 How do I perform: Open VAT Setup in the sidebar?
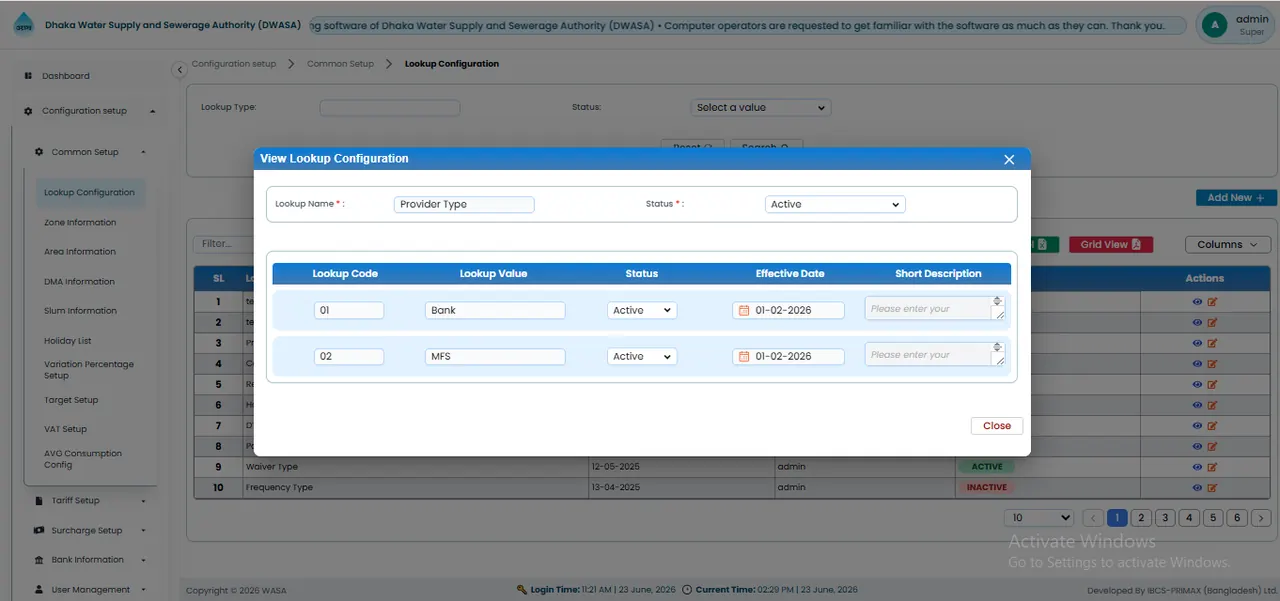pyautogui.click(x=65, y=429)
